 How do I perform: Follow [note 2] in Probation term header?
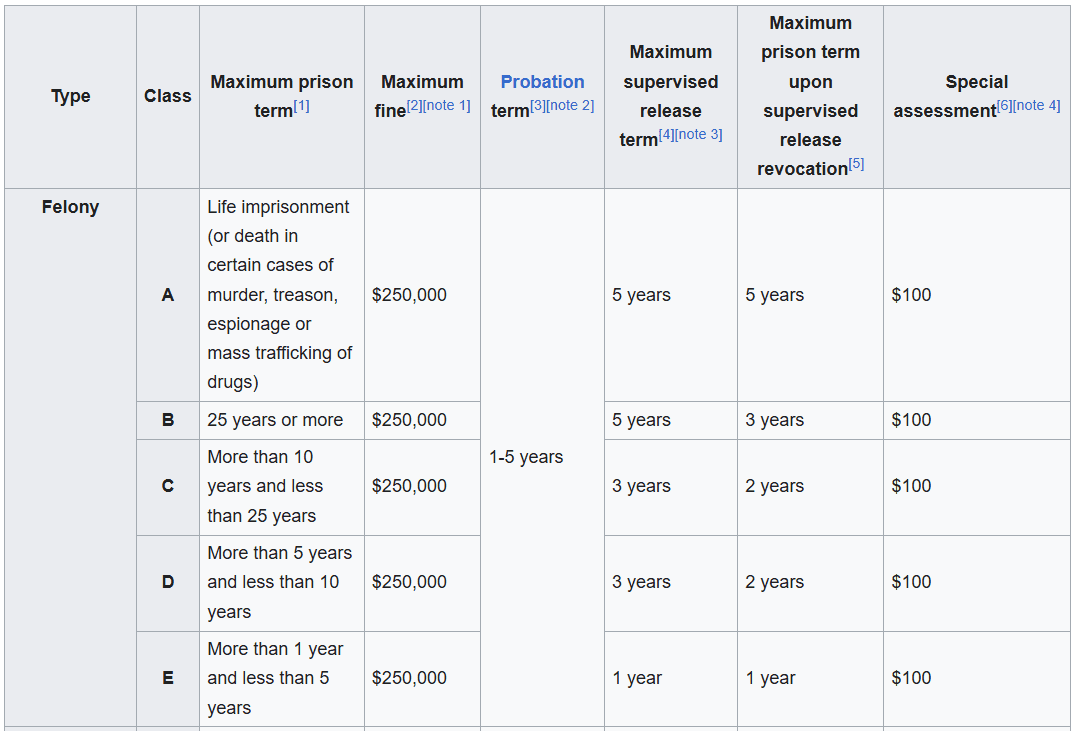(x=571, y=106)
